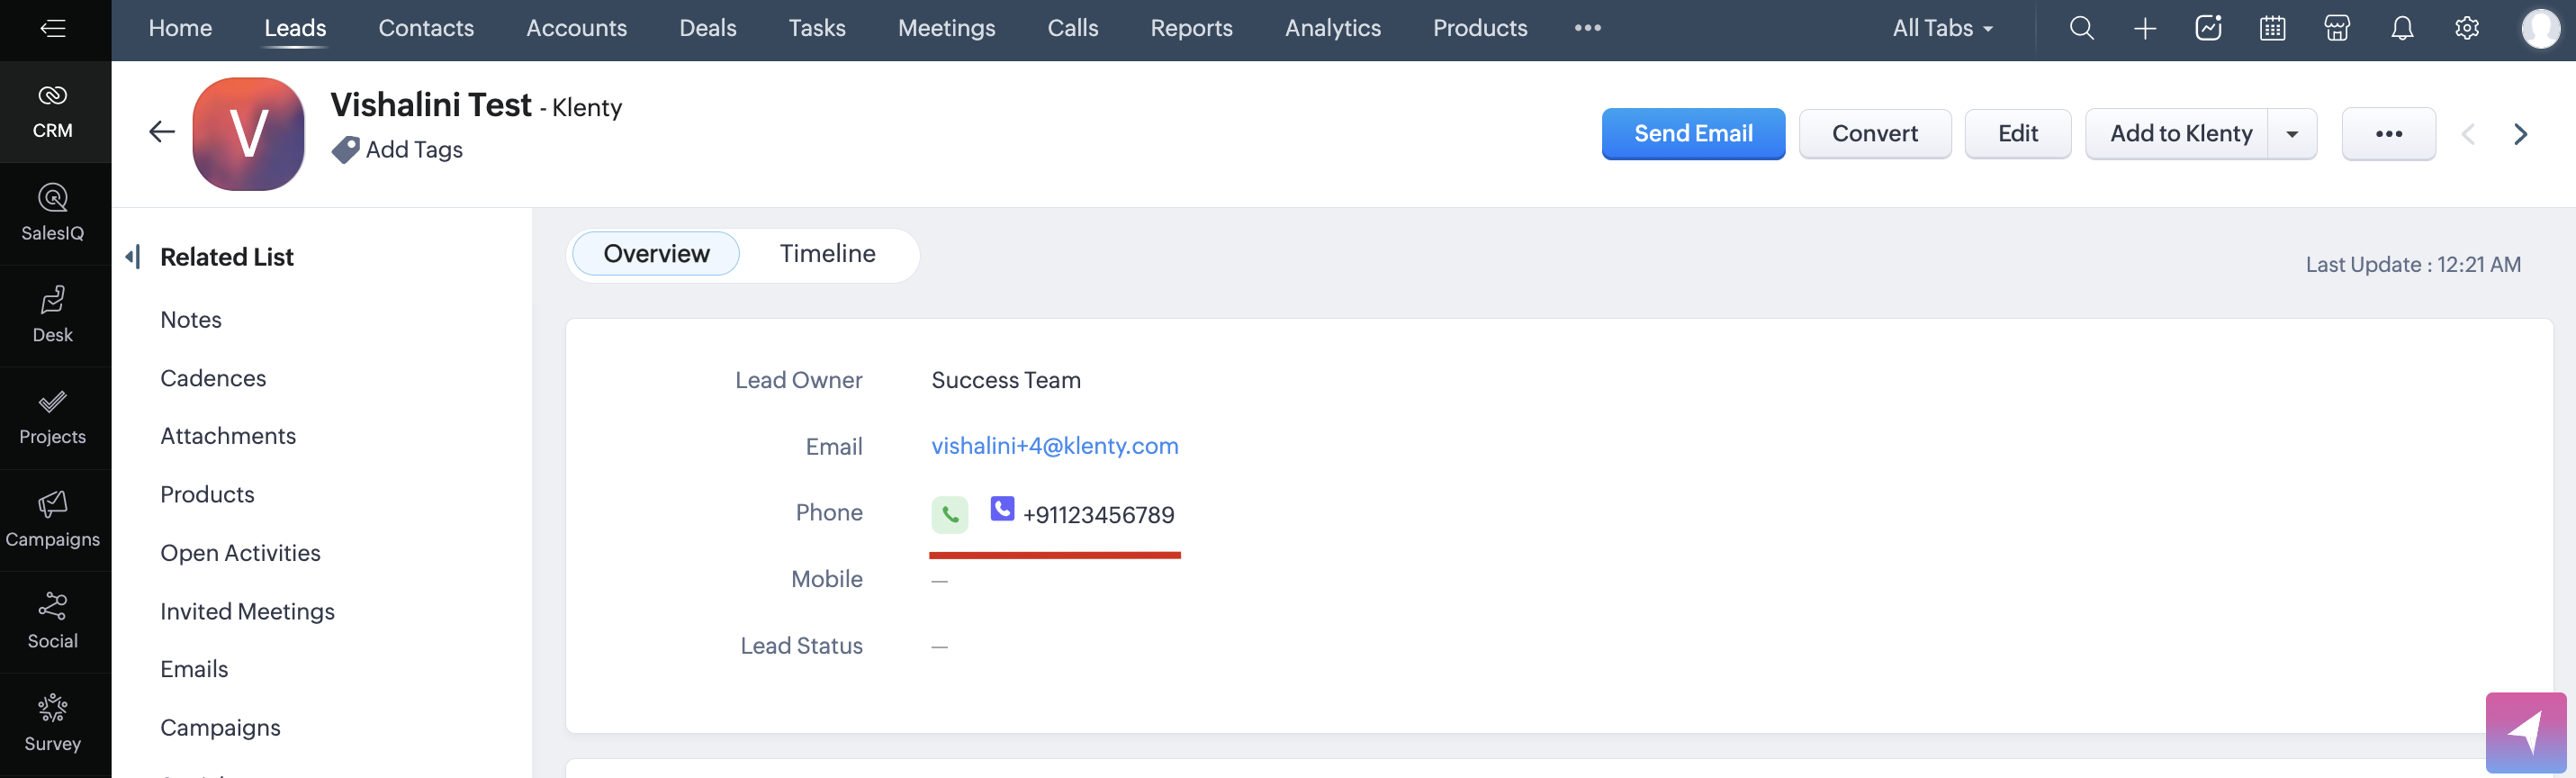Open the calendar icon in top bar
Image resolution: width=2576 pixels, height=778 pixels.
coord(2272,28)
